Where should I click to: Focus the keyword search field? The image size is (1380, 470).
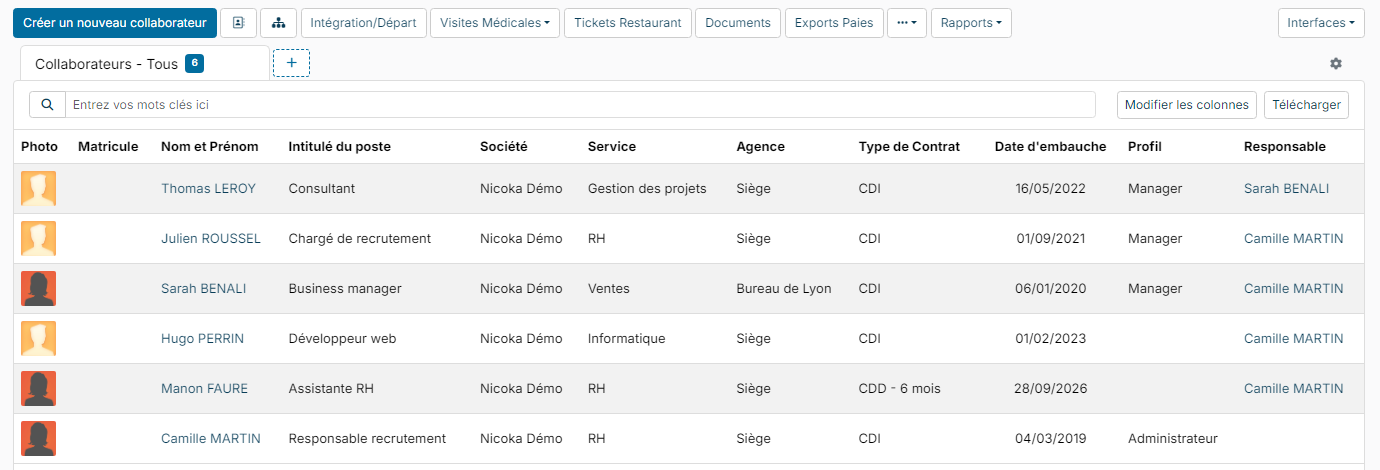tap(580, 104)
